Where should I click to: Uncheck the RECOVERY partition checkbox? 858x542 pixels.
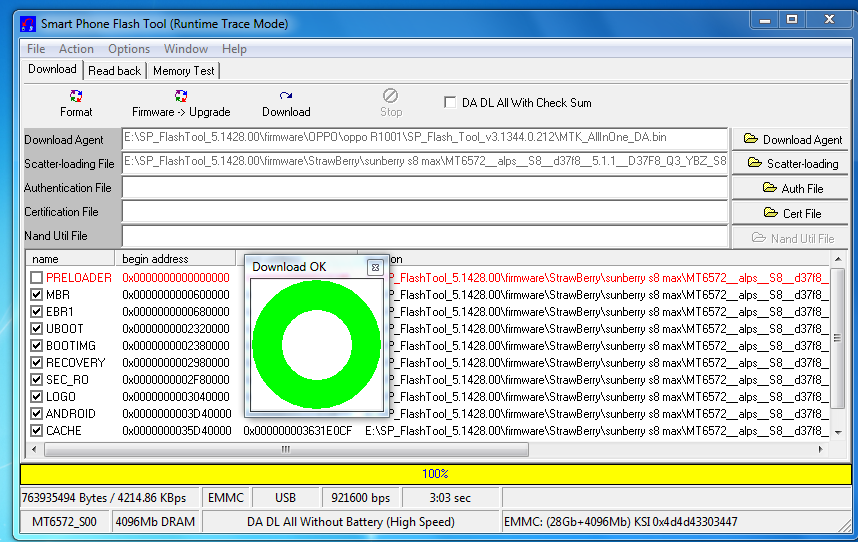36,363
